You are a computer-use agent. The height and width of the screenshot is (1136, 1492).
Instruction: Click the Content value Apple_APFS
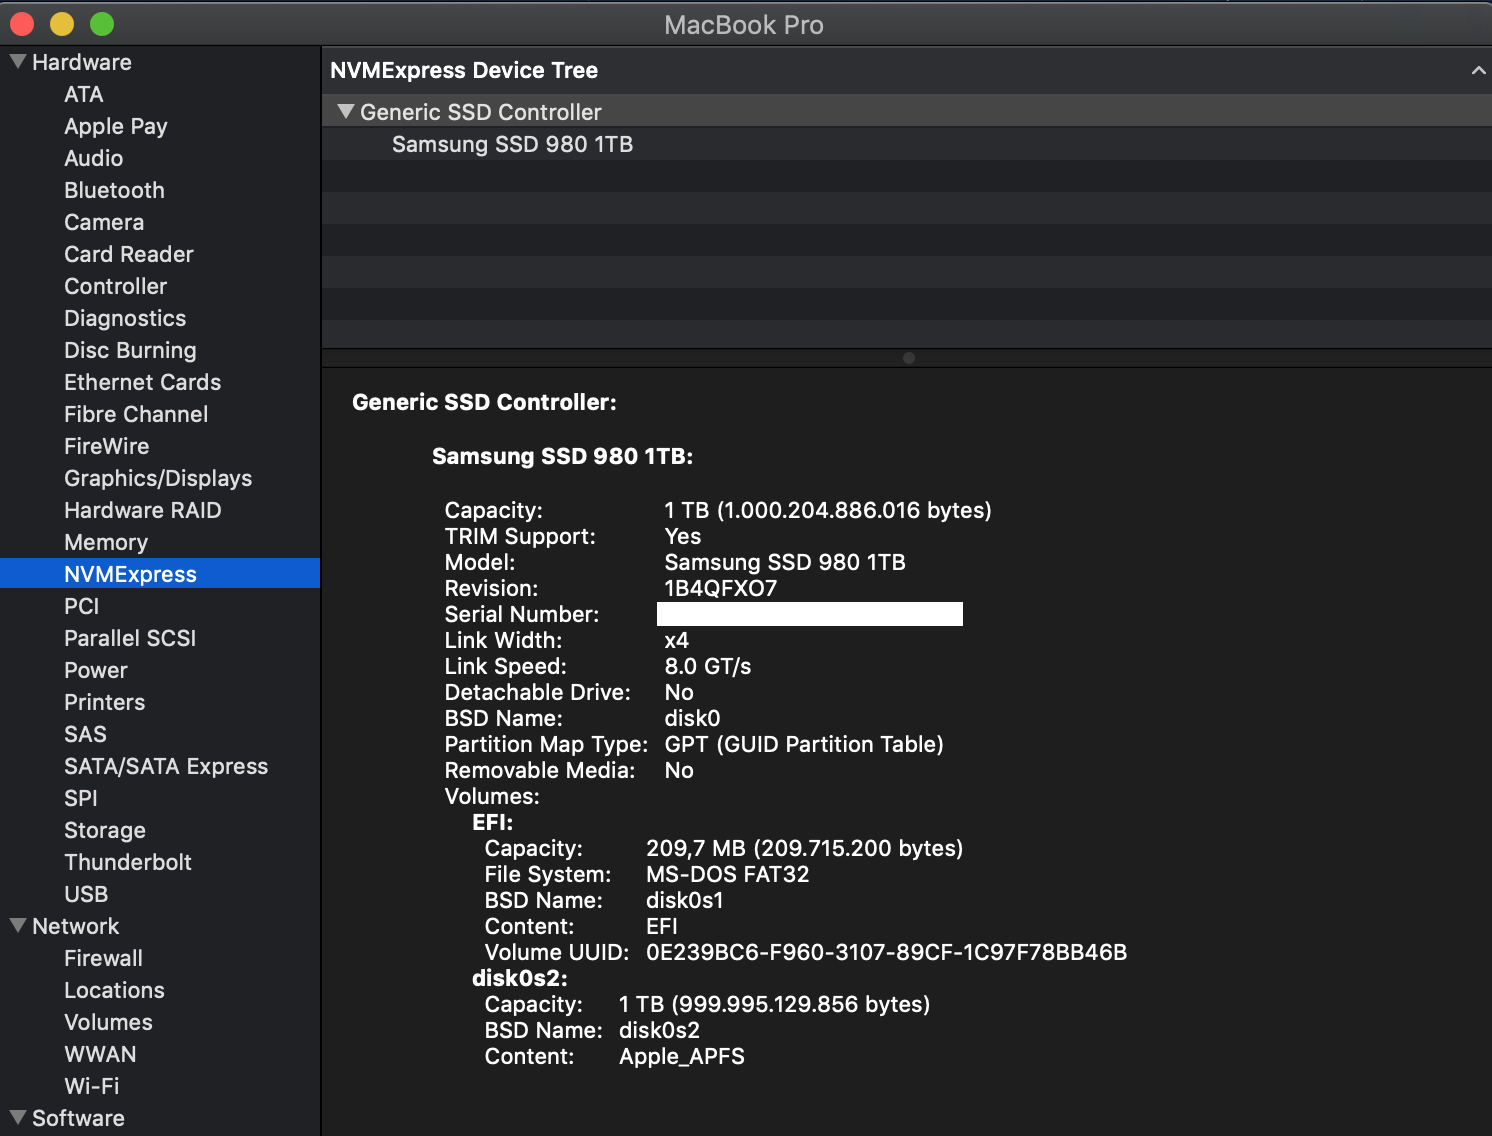pyautogui.click(x=682, y=1056)
